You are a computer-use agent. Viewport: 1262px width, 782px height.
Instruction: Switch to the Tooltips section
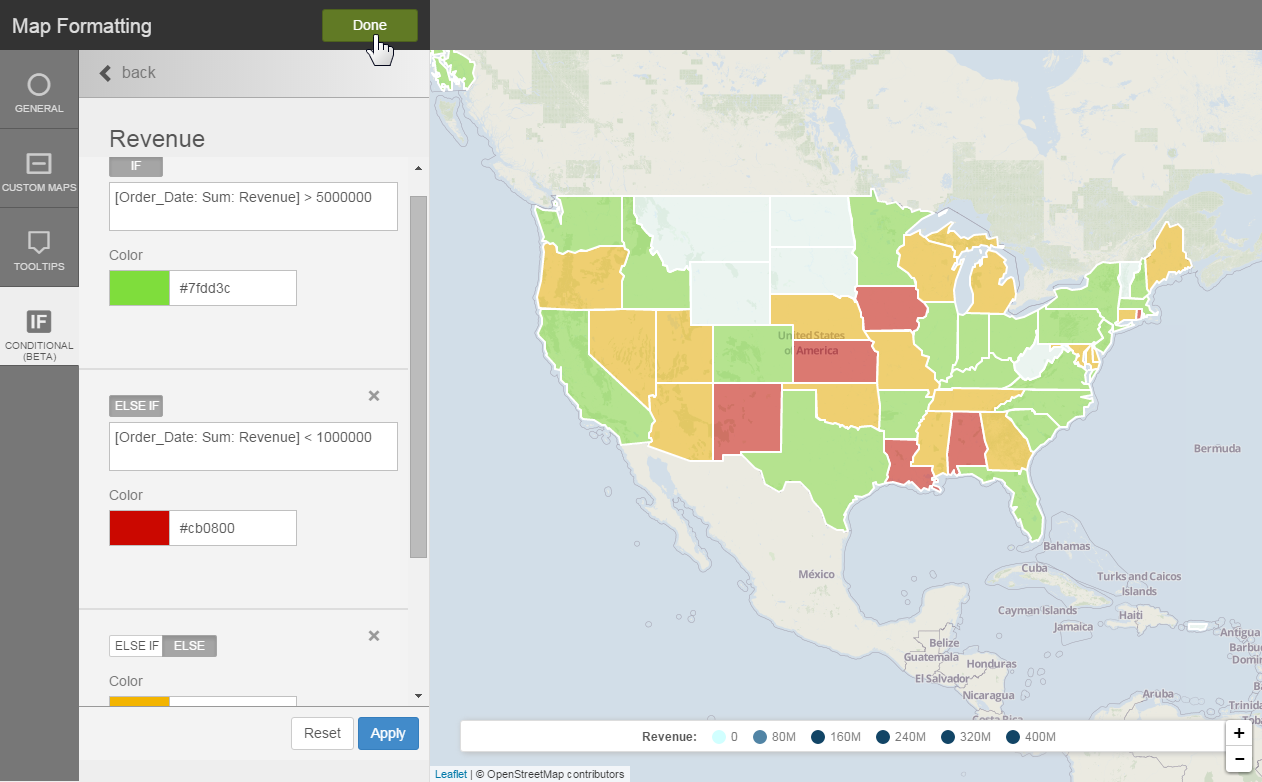[x=39, y=249]
